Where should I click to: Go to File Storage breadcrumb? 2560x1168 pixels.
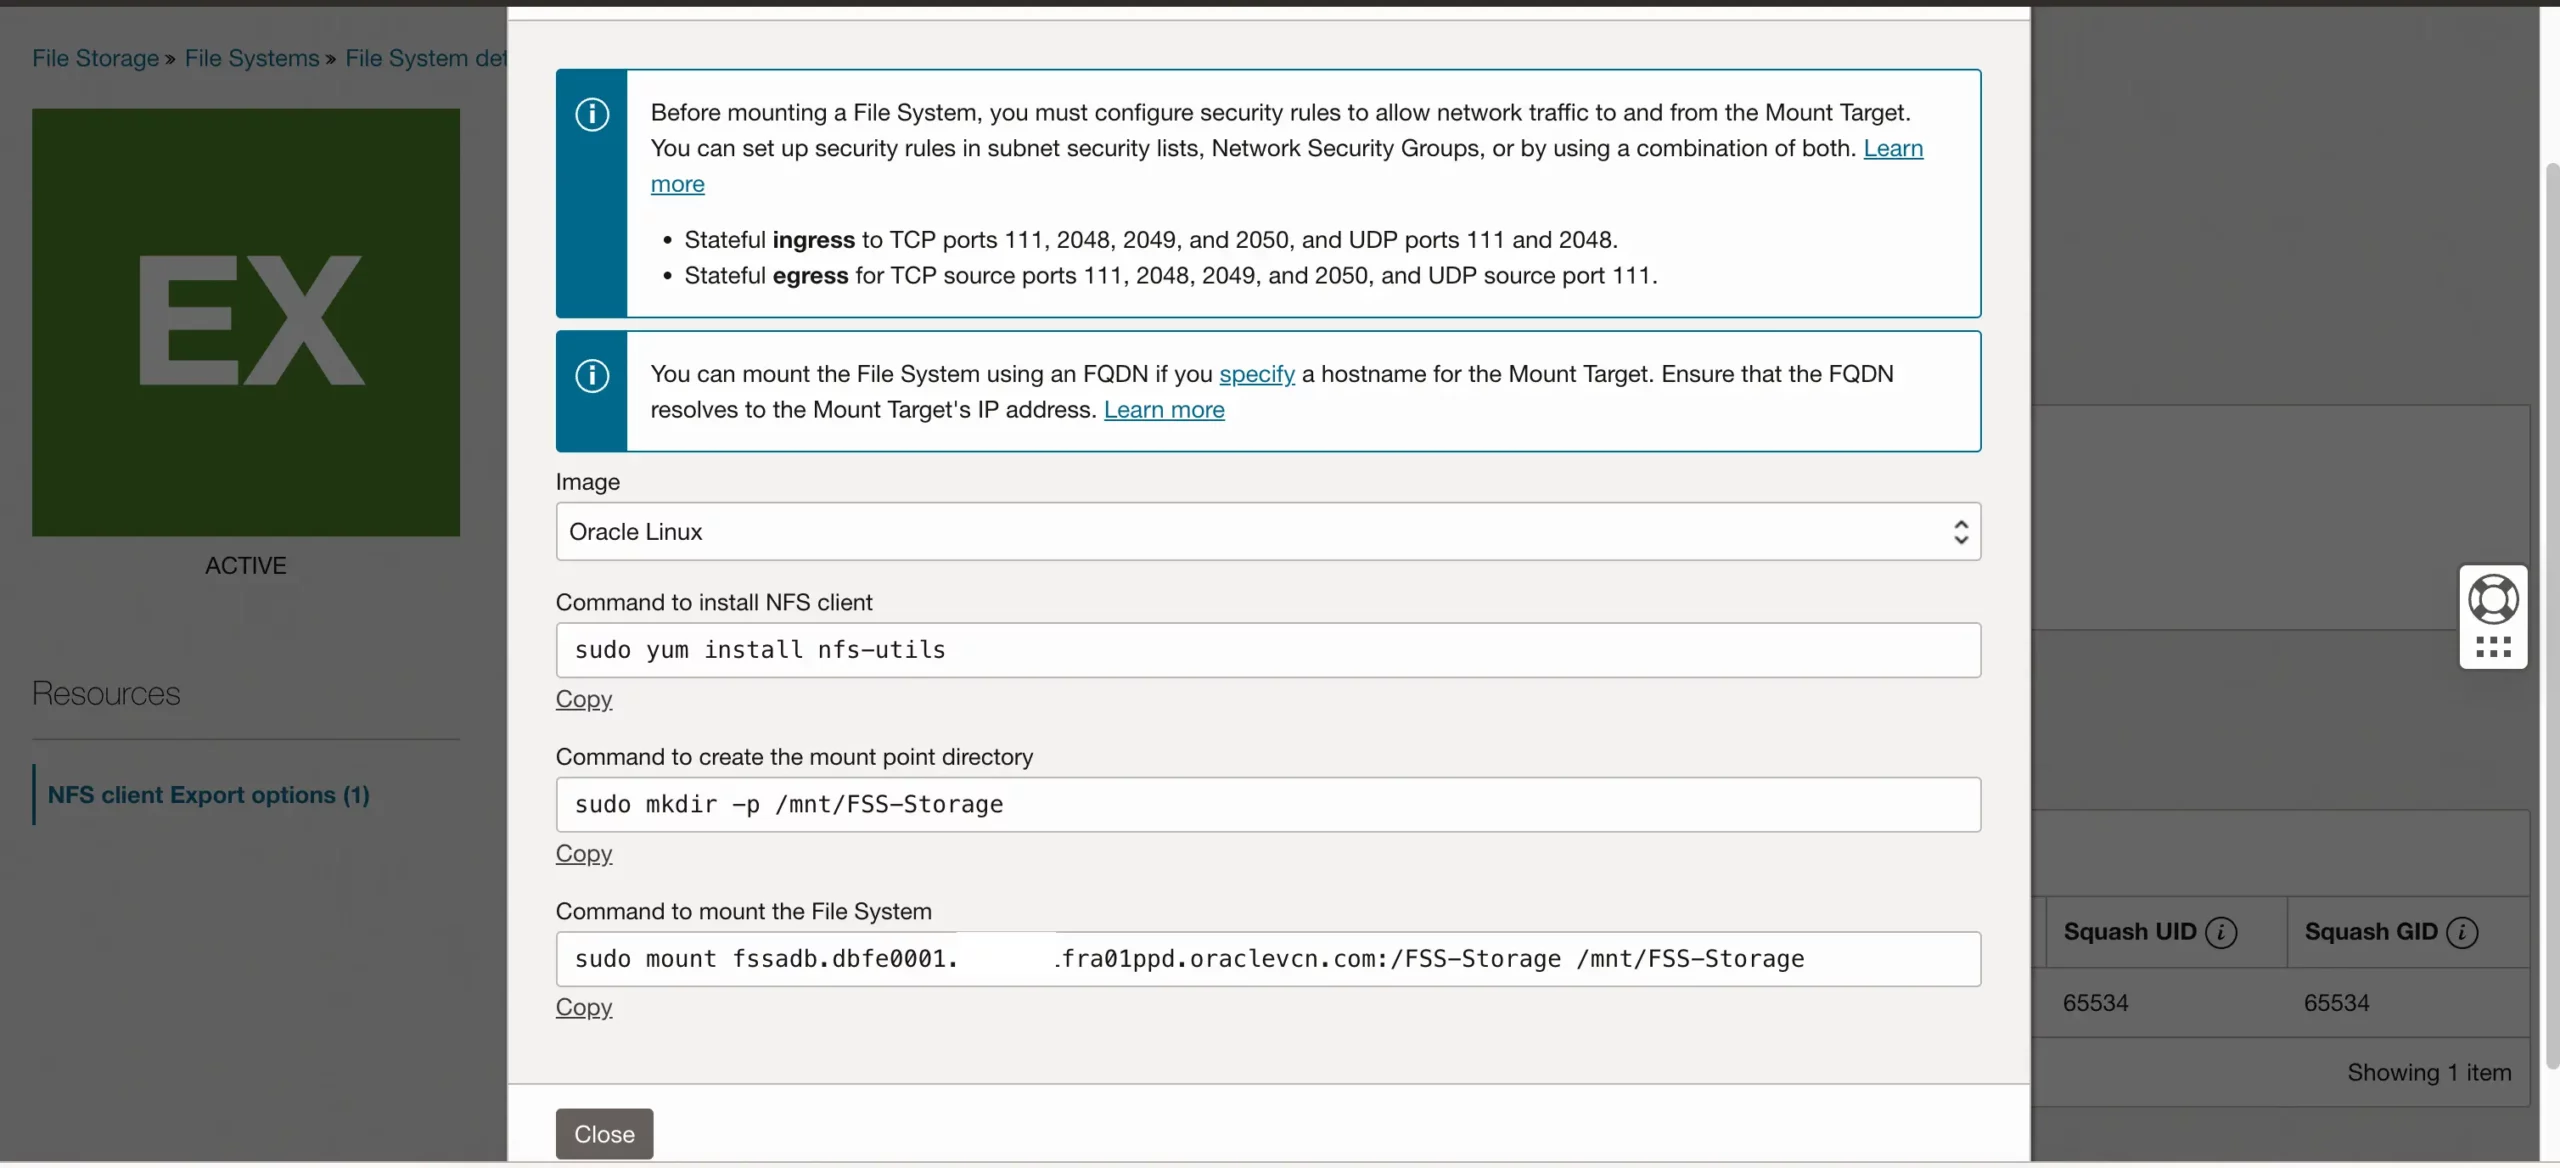[95, 58]
